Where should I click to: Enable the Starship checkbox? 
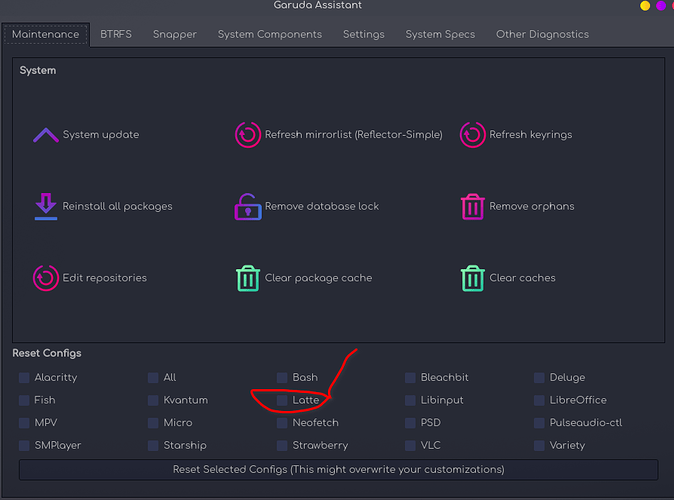coord(153,445)
